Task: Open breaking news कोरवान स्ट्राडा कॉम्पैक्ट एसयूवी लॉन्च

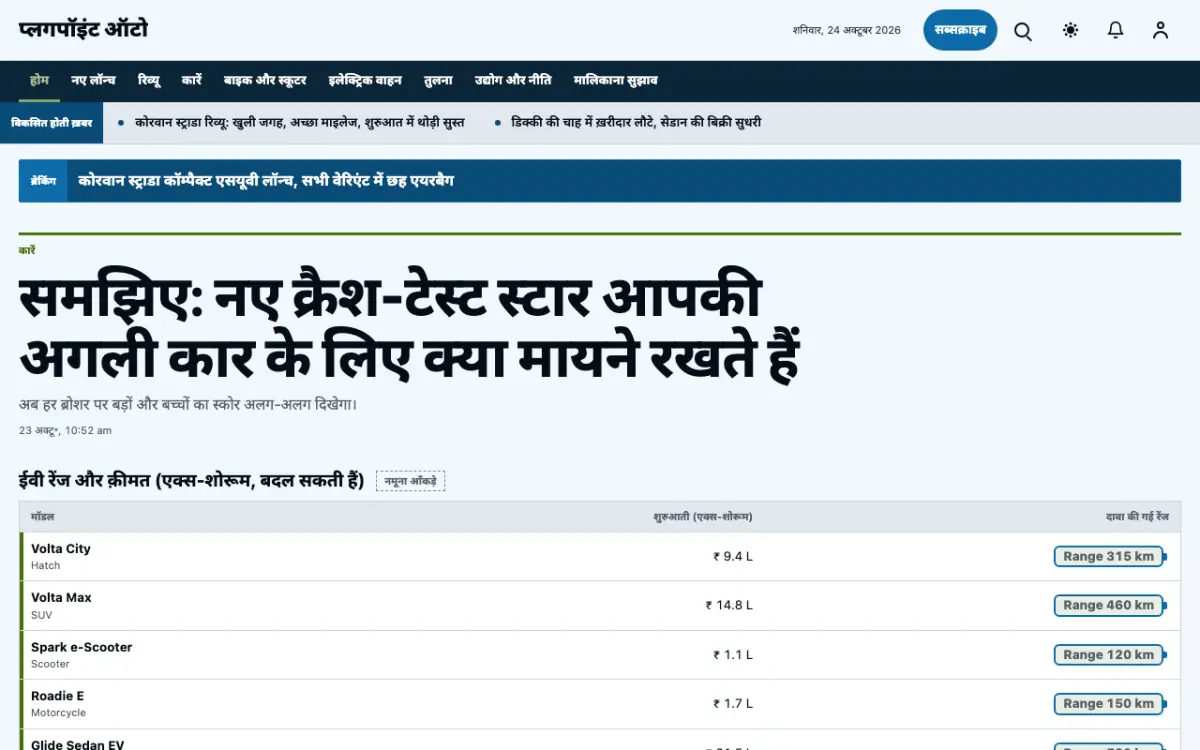Action: (x=266, y=181)
